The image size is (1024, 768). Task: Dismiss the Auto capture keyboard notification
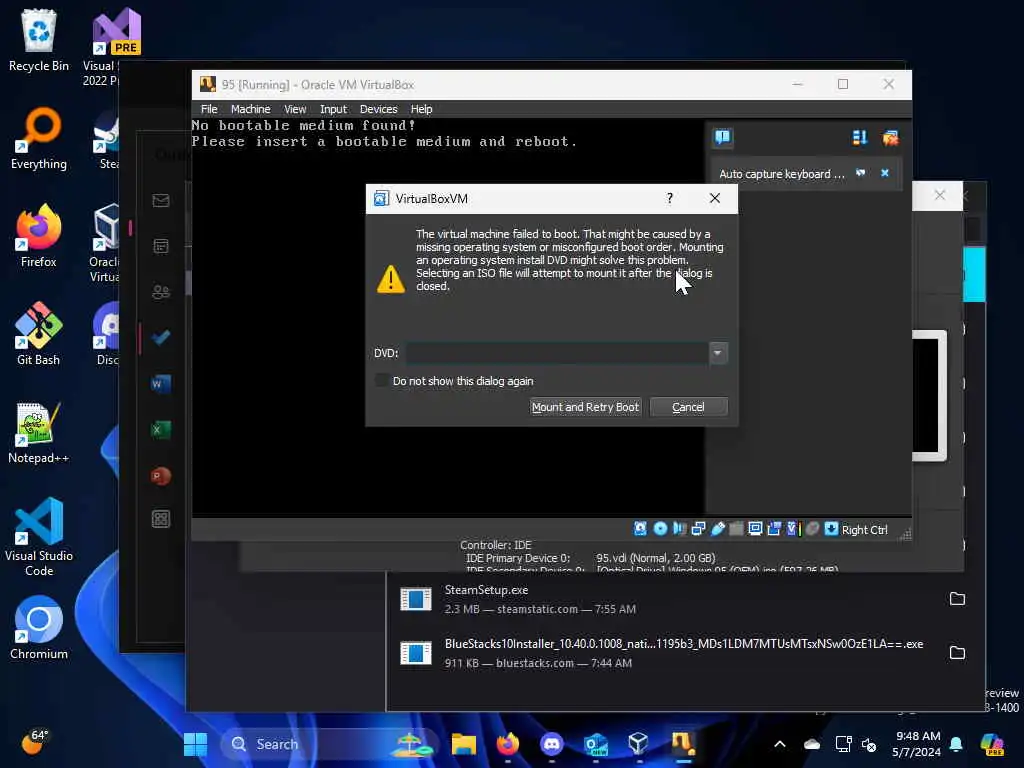[x=885, y=173]
